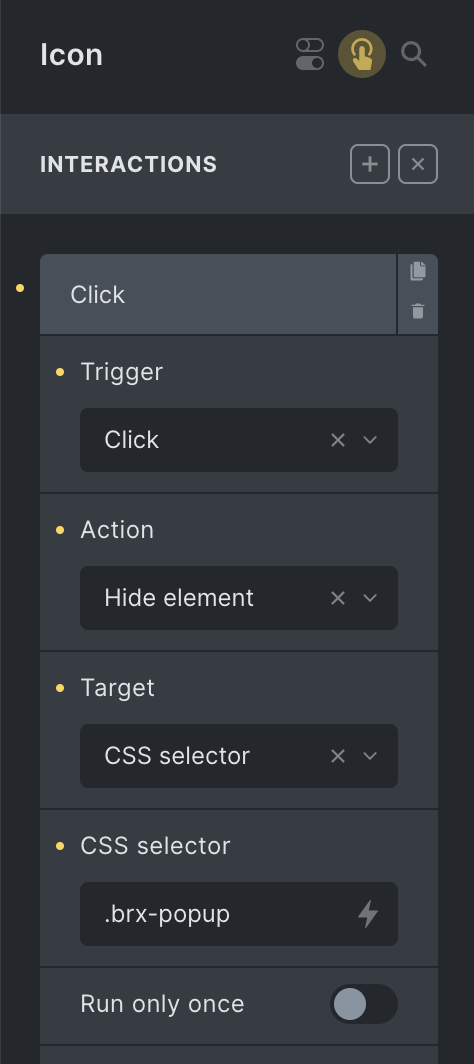The height and width of the screenshot is (1064, 474).
Task: Select the Click interaction header row
Action: pos(218,294)
